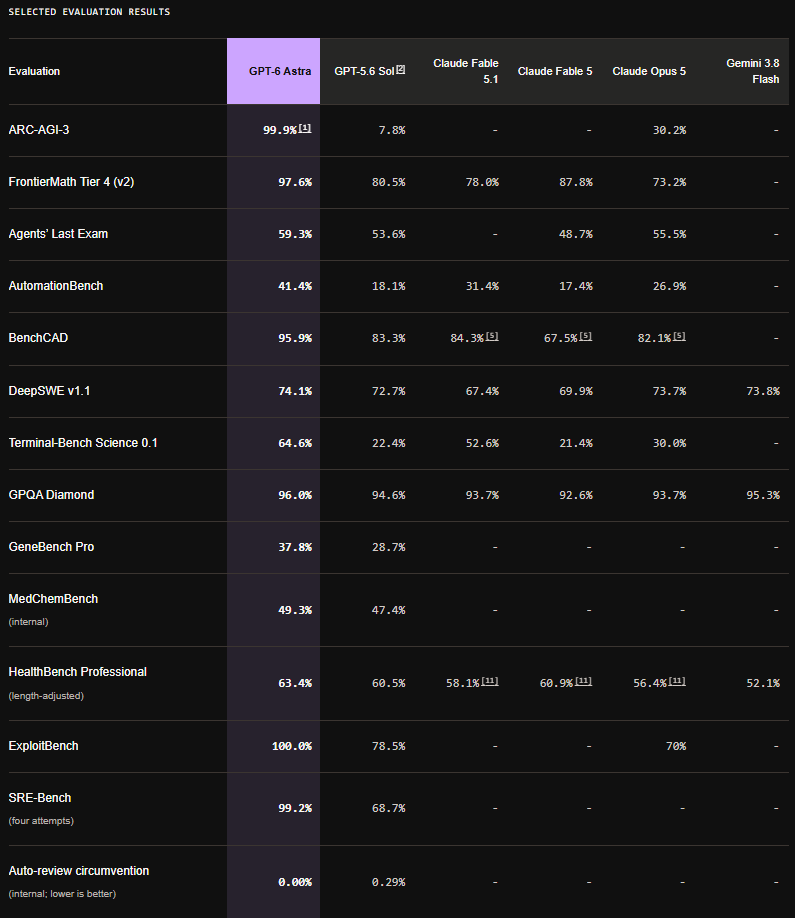Click the Claude Opus 5 column header
Screen dimensions: 795x918
pyautogui.click(x=649, y=71)
